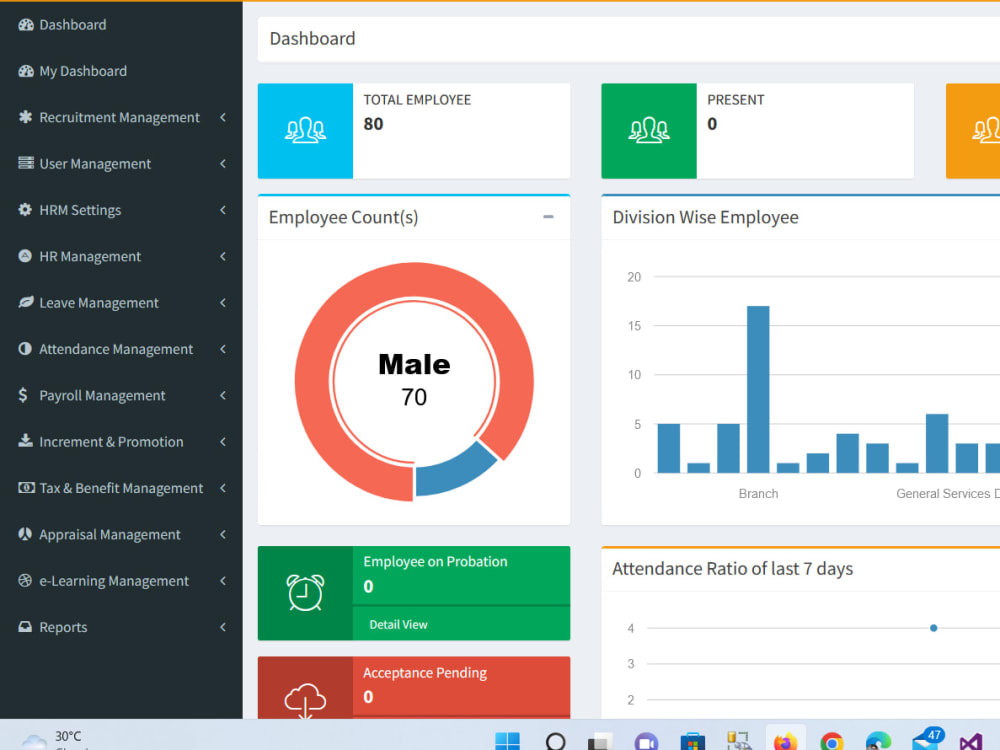This screenshot has width=1000, height=750.
Task: Click the Reports inbox icon
Action: (25, 627)
